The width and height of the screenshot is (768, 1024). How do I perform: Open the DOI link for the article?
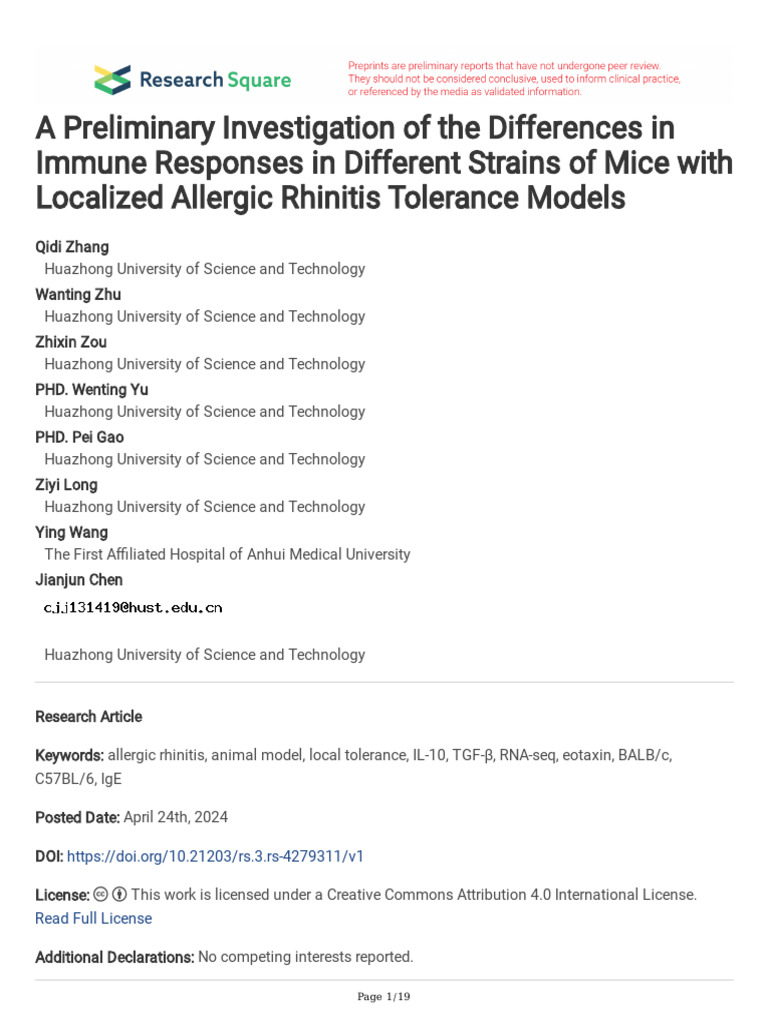215,856
